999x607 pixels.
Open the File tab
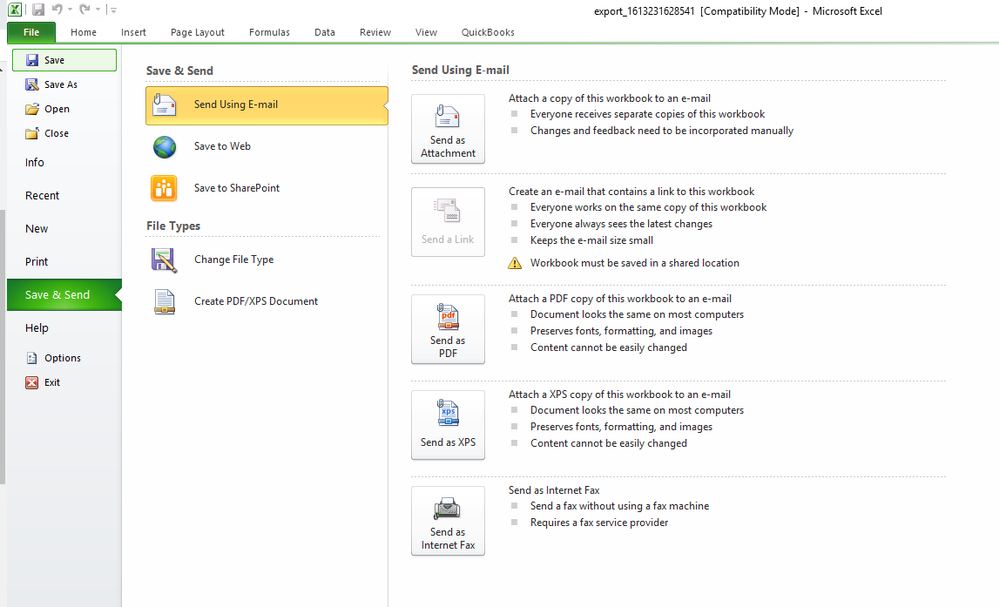coord(31,32)
